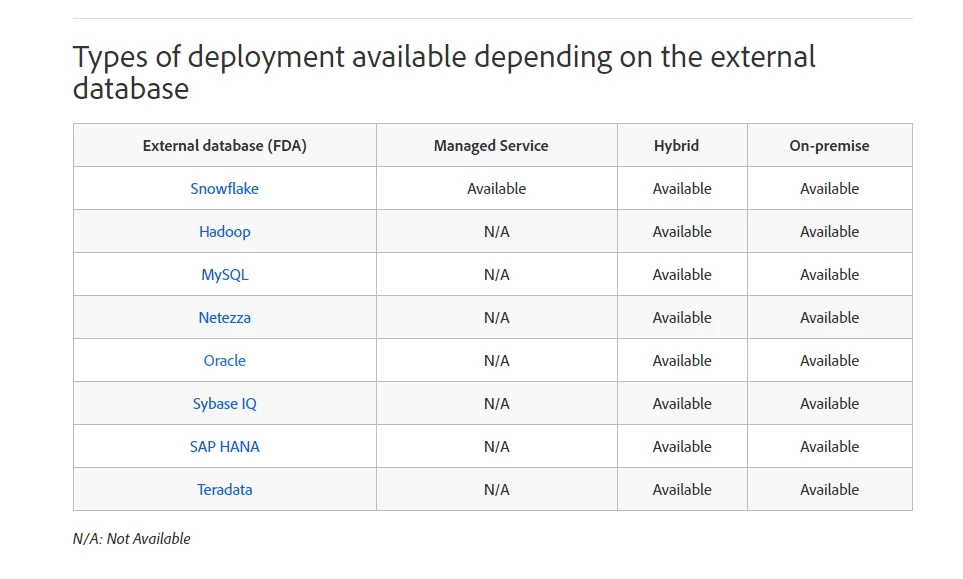Select Hadoop's On-premise Available cell
Viewport: 963px width, 579px height.
click(829, 231)
